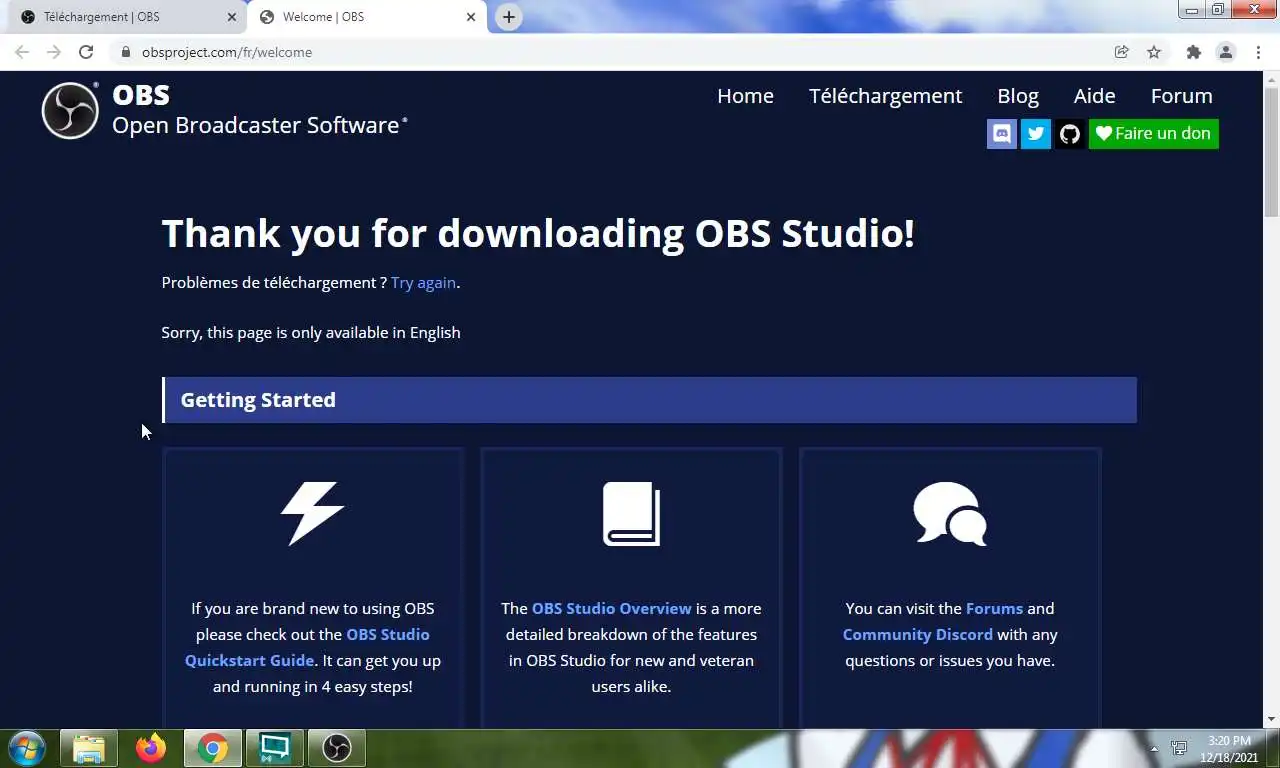Click the OBS logo icon in header
1280x768 pixels.
pos(70,110)
